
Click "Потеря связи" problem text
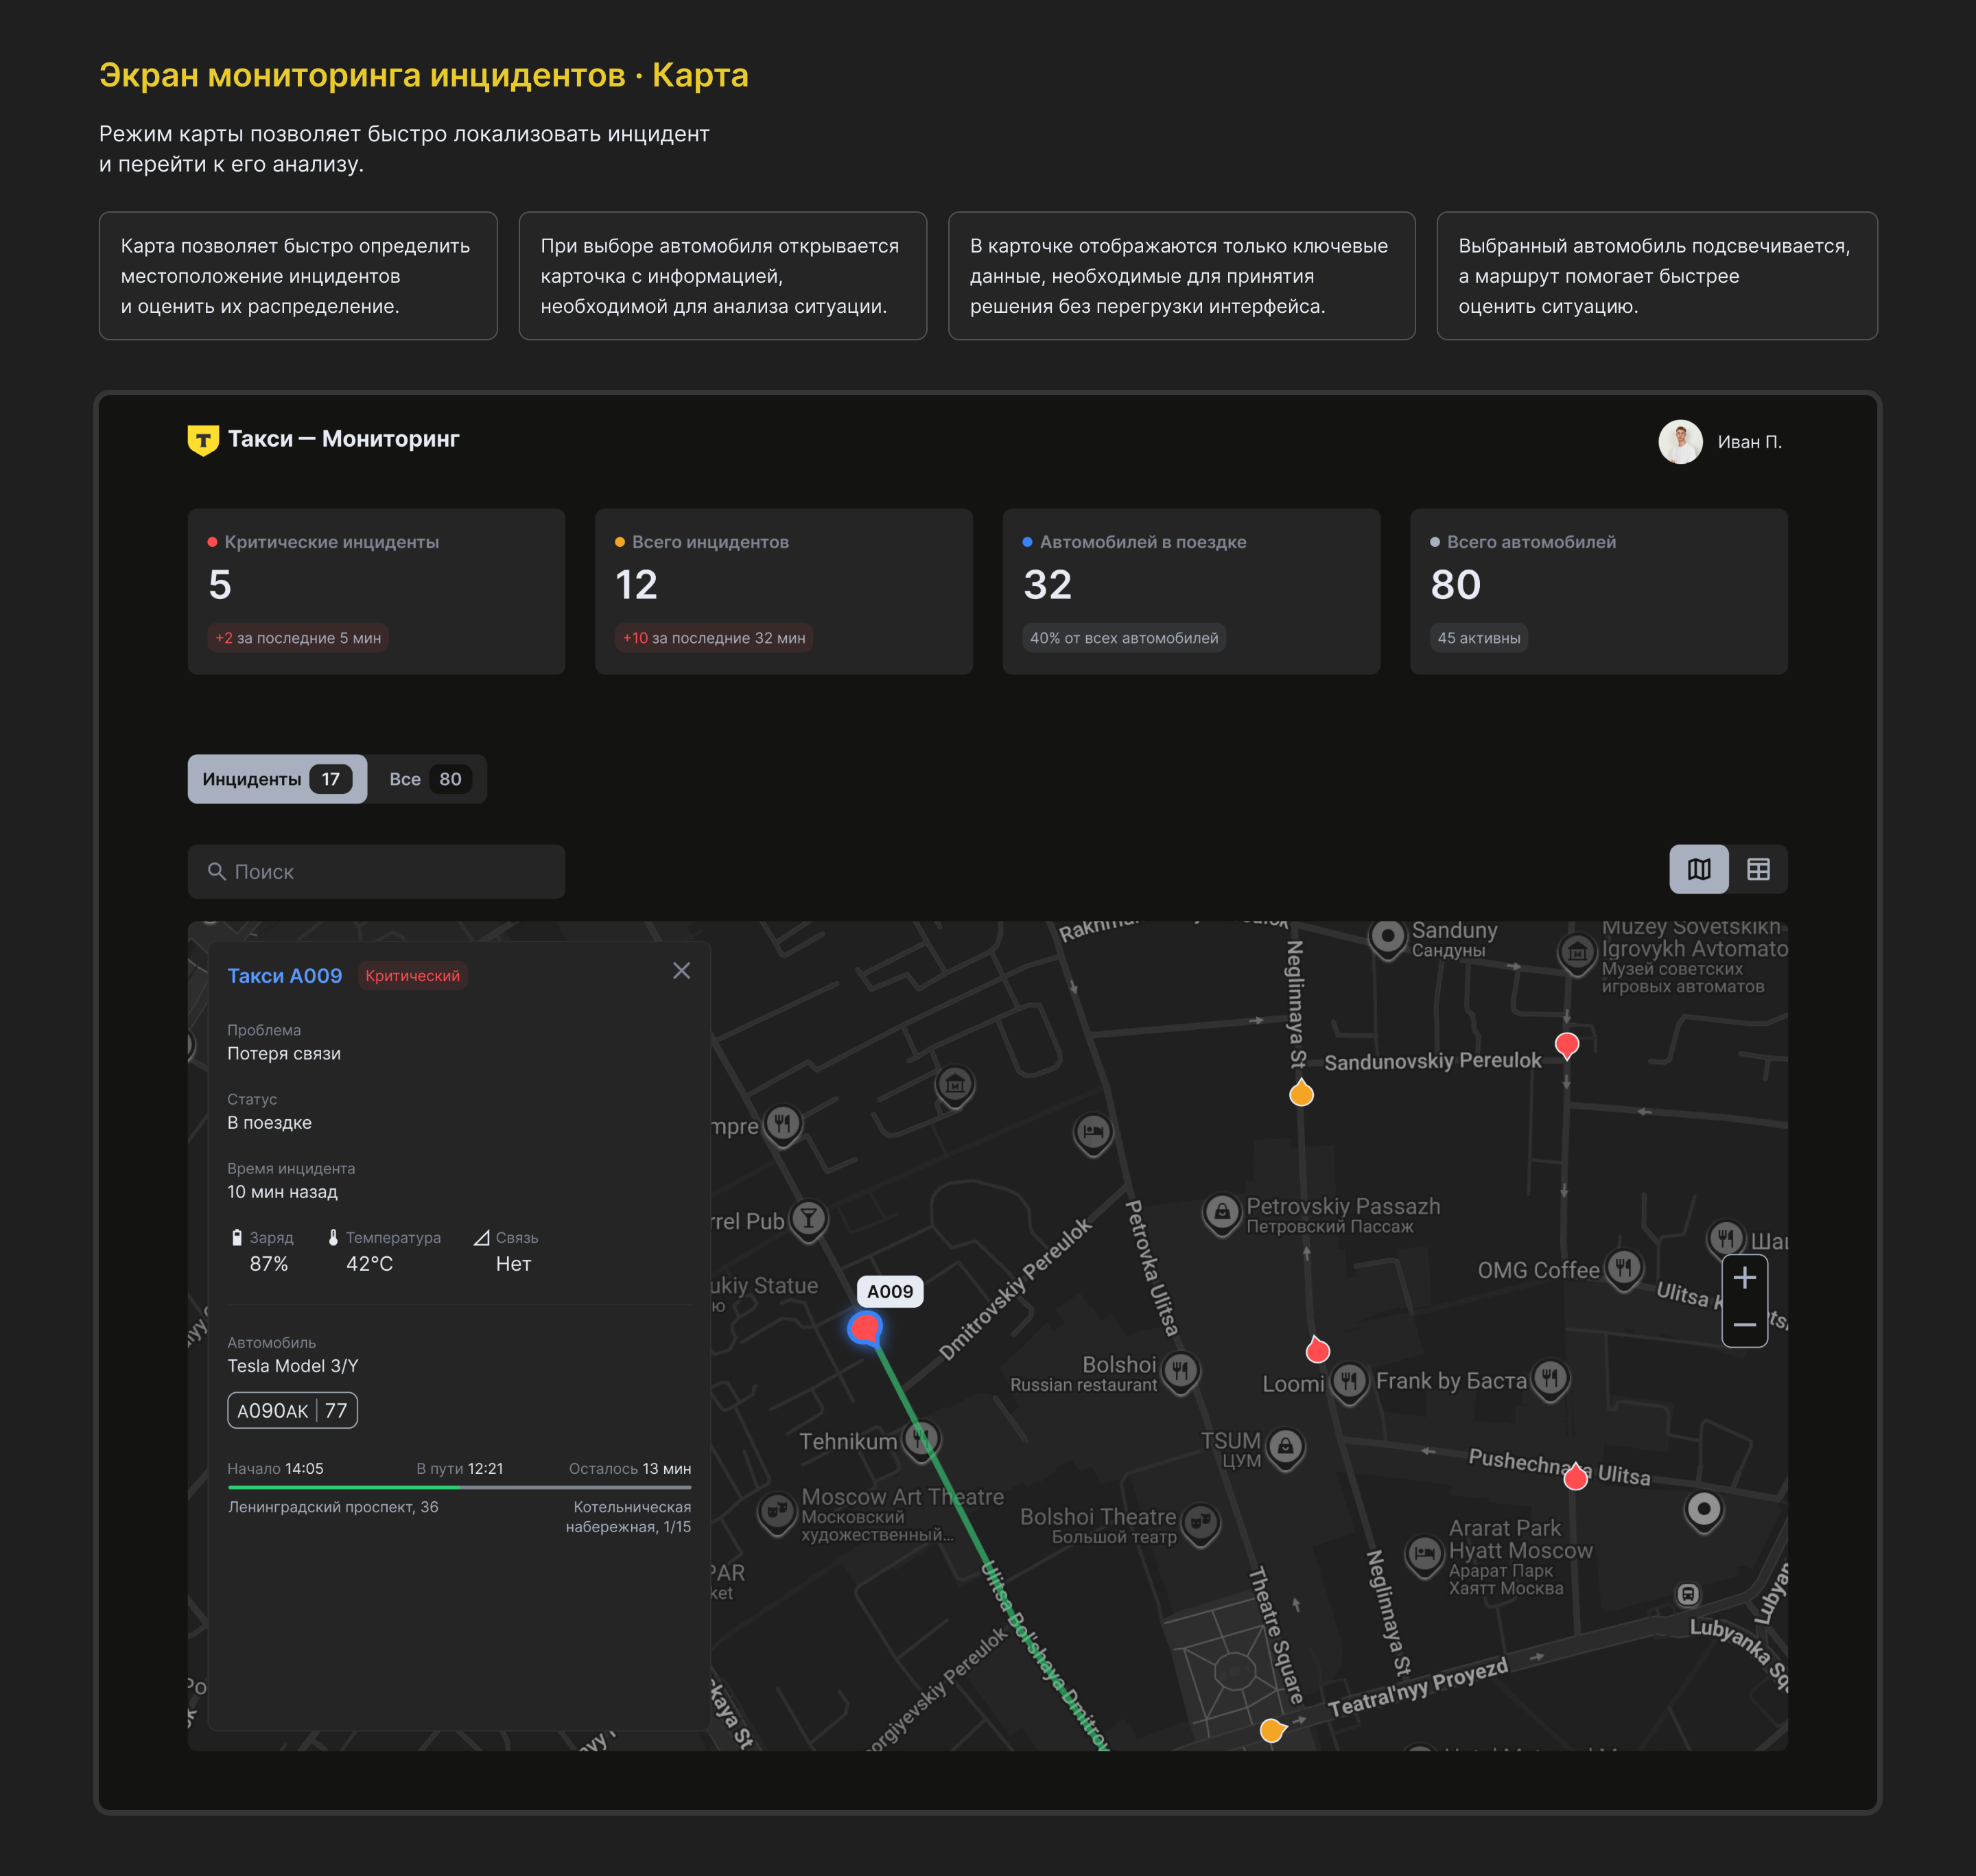[x=284, y=1054]
